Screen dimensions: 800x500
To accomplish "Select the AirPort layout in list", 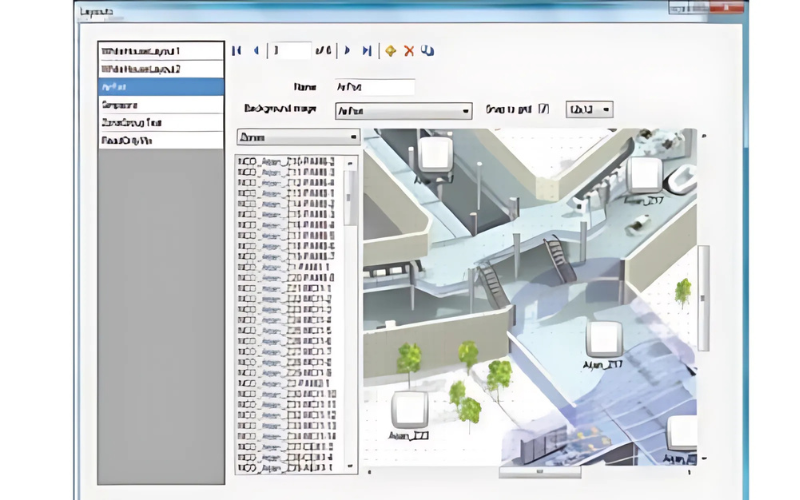I will (161, 87).
